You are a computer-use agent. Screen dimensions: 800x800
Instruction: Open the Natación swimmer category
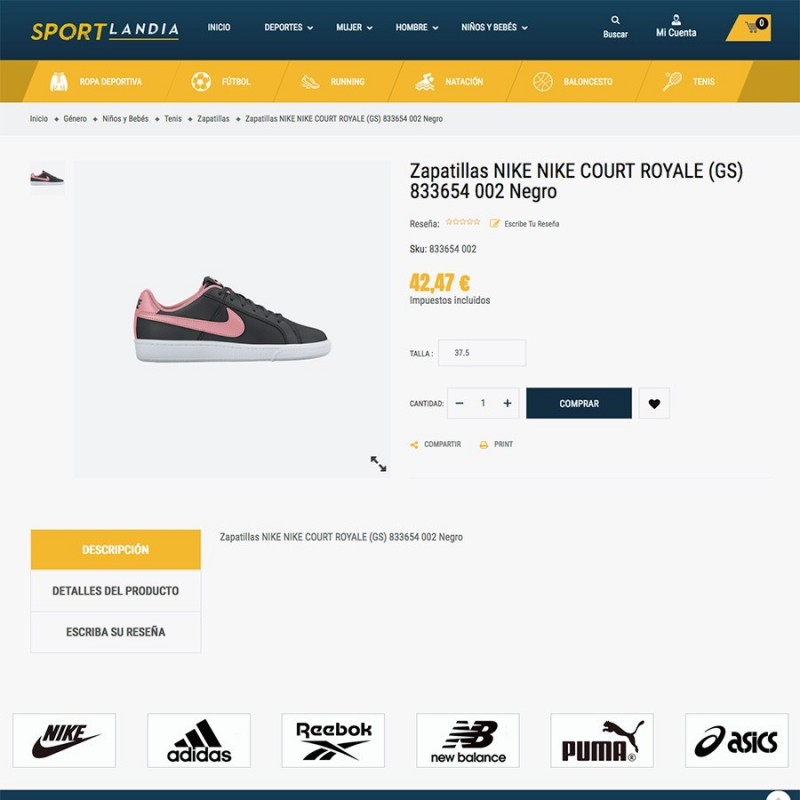[x=424, y=82]
